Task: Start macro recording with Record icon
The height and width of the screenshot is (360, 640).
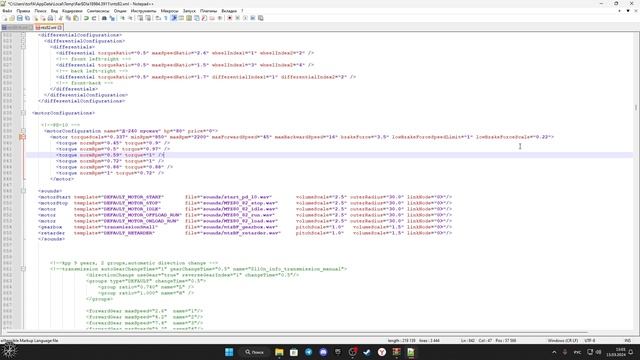Action: 229,18
